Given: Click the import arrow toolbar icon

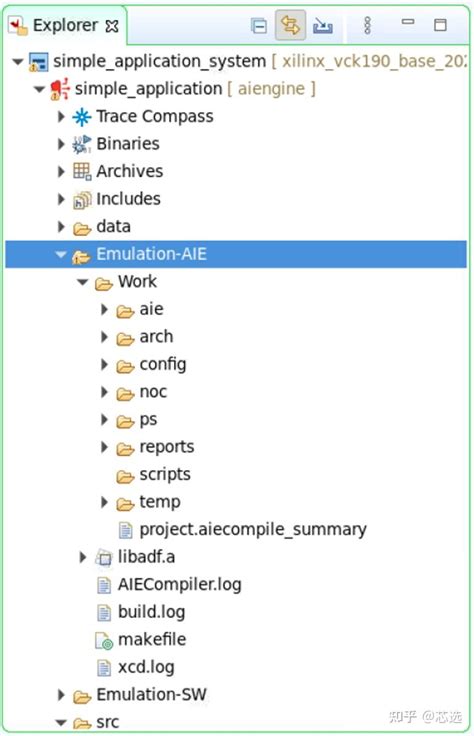Looking at the screenshot, I should [x=323, y=26].
